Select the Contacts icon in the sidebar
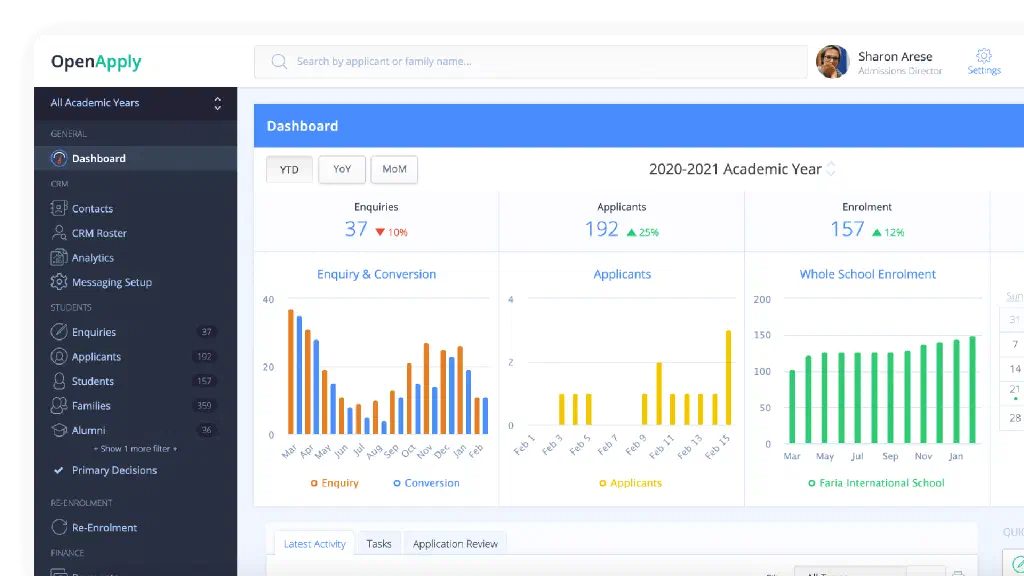The height and width of the screenshot is (576, 1024). 58,208
